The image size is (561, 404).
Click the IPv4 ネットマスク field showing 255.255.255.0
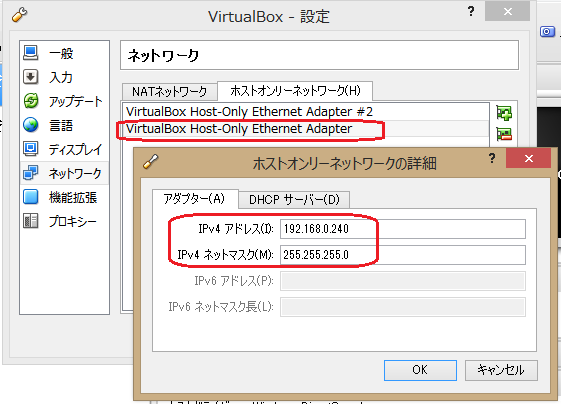[x=403, y=255]
